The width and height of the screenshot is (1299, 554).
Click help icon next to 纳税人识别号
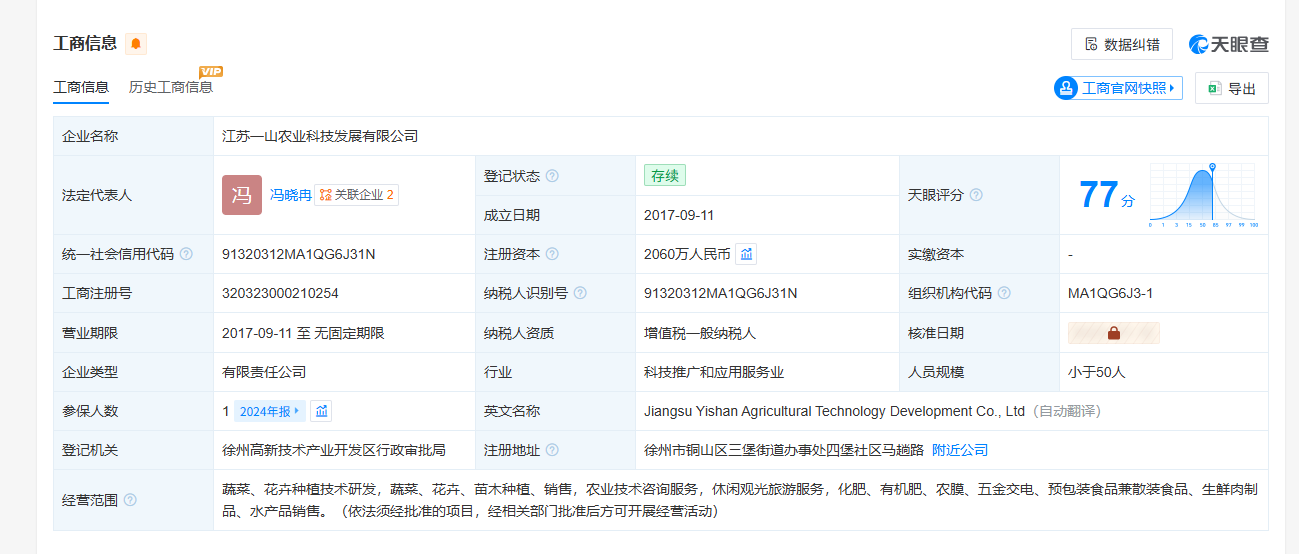580,293
